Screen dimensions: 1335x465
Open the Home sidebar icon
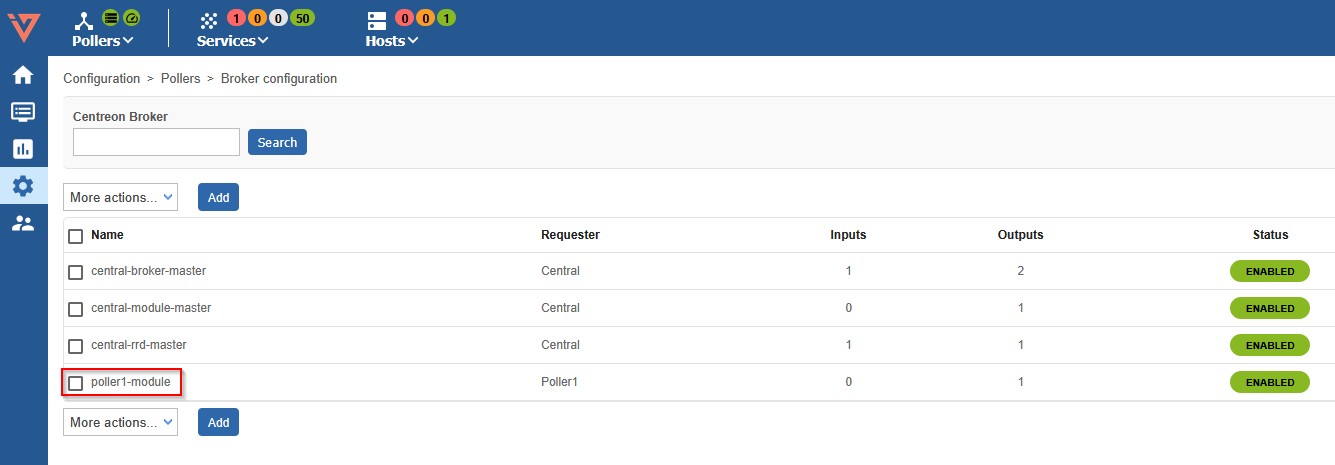[22, 75]
